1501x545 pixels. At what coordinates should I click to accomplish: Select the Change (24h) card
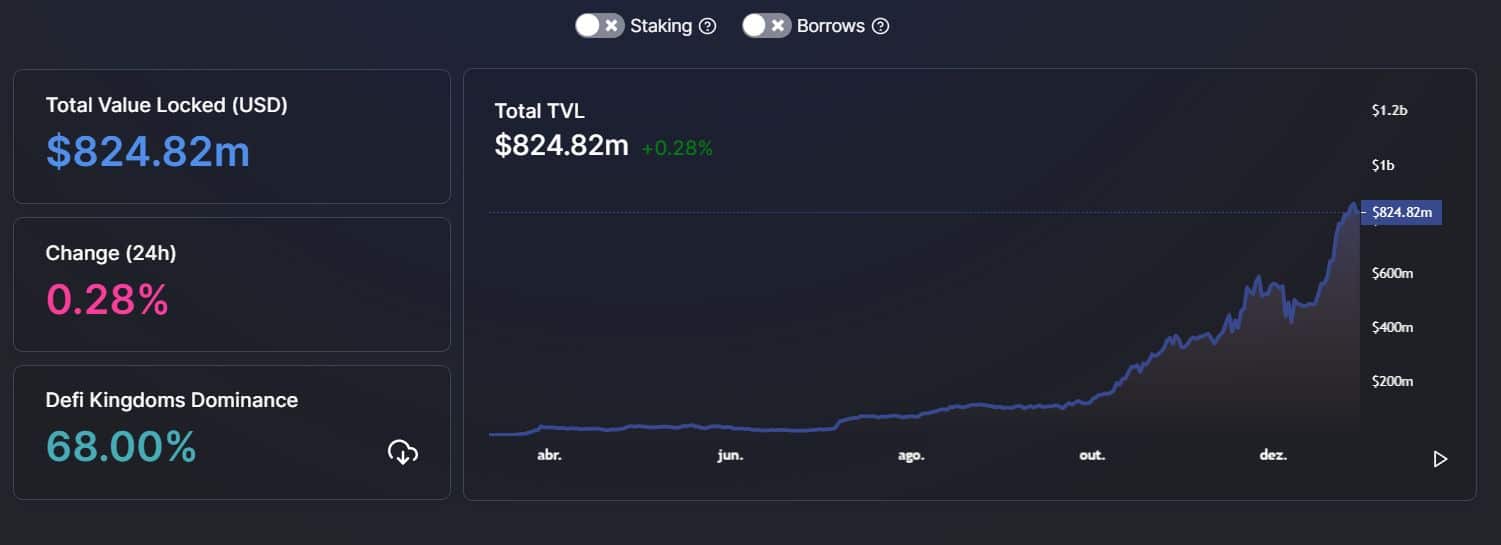pos(232,284)
